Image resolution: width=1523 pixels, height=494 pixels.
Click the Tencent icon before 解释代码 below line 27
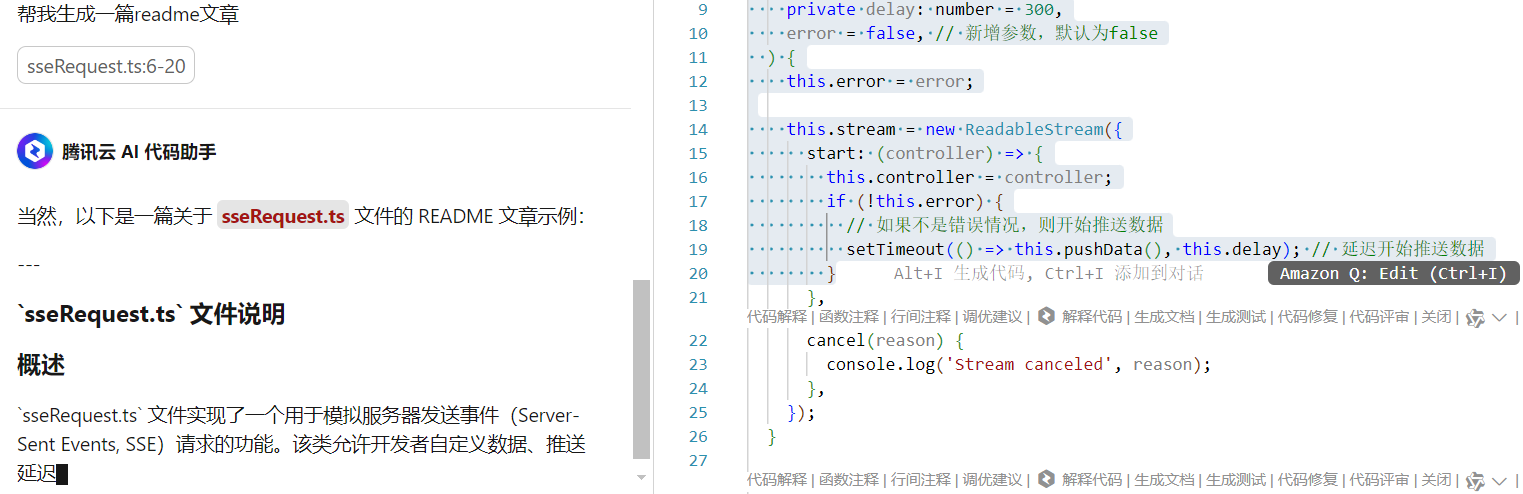click(1046, 480)
